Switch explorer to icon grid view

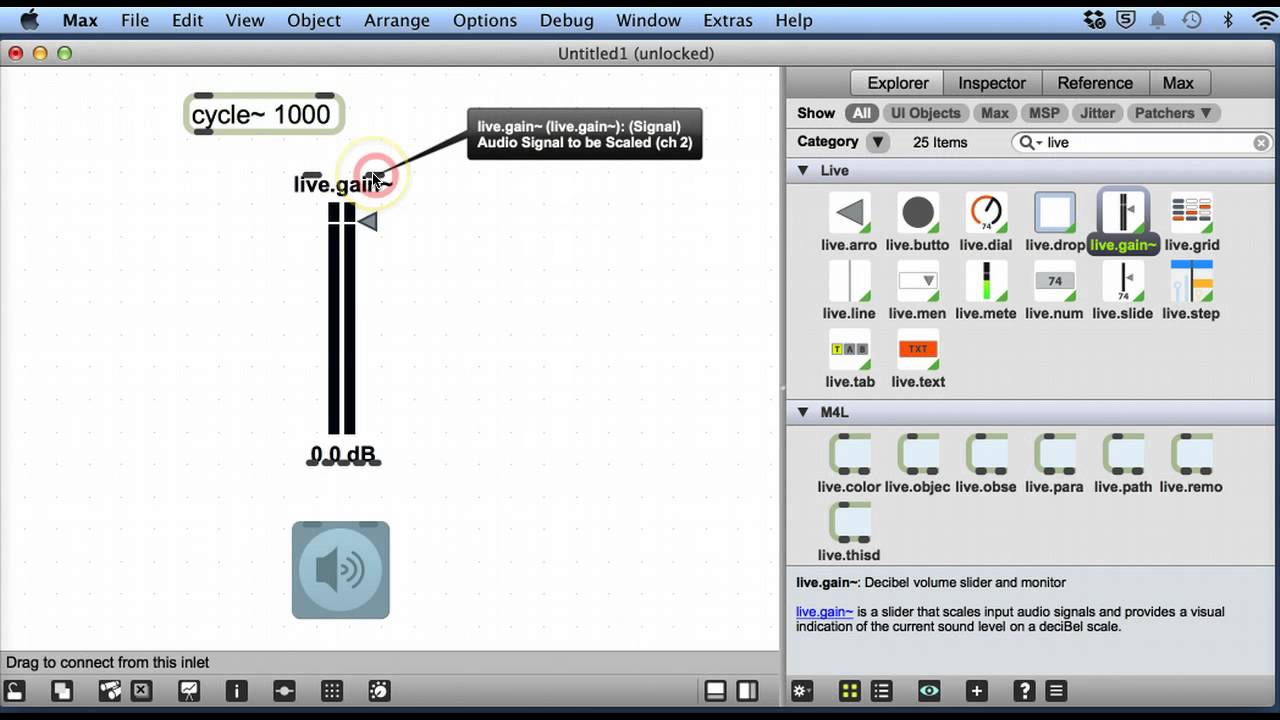point(850,690)
